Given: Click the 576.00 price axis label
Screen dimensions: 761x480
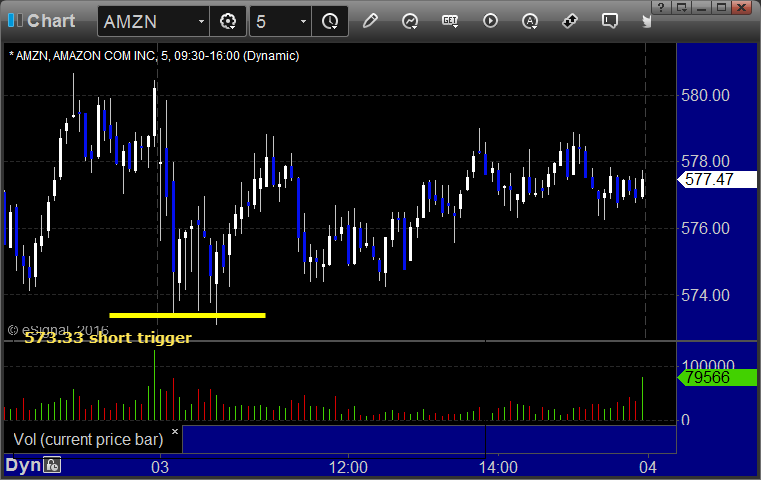Looking at the screenshot, I should pos(705,228).
